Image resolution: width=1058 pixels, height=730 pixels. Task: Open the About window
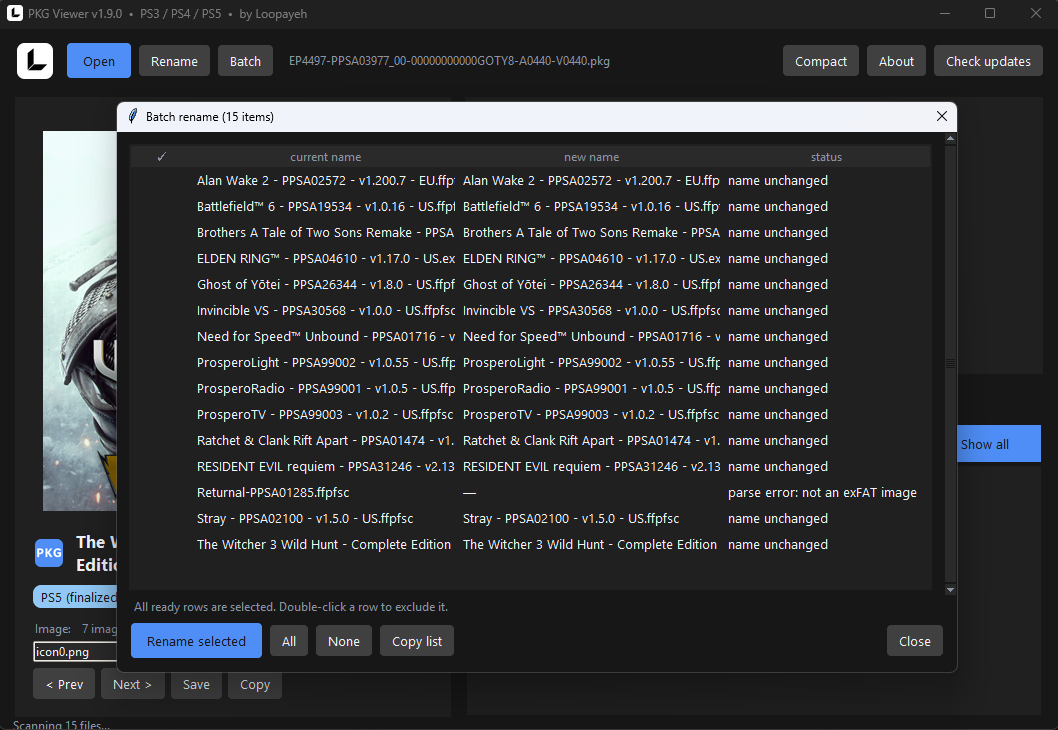tap(896, 61)
